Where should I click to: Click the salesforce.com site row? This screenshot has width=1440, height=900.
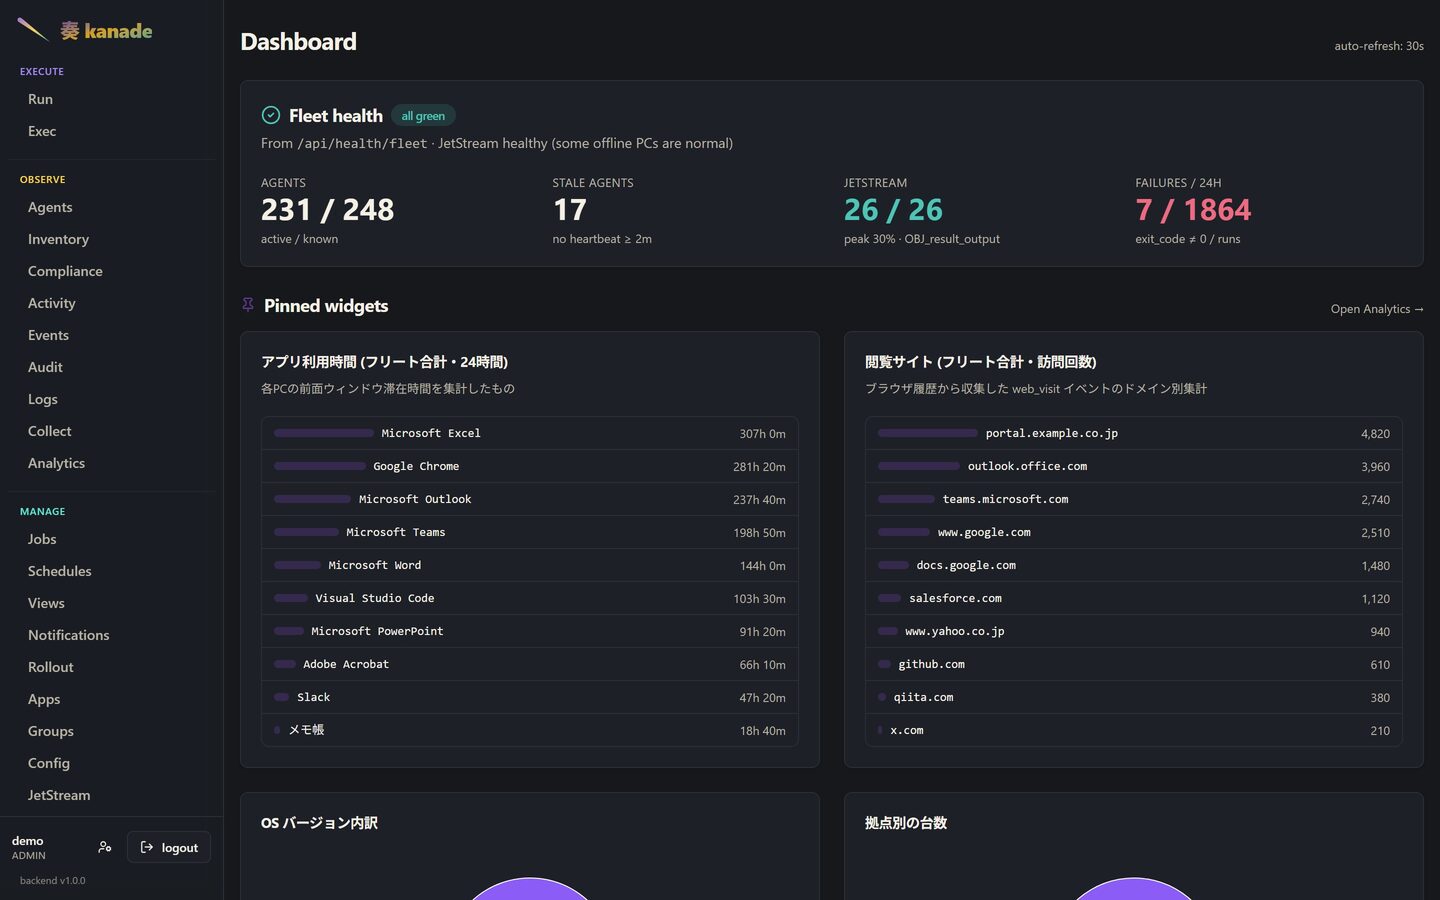coord(1134,598)
